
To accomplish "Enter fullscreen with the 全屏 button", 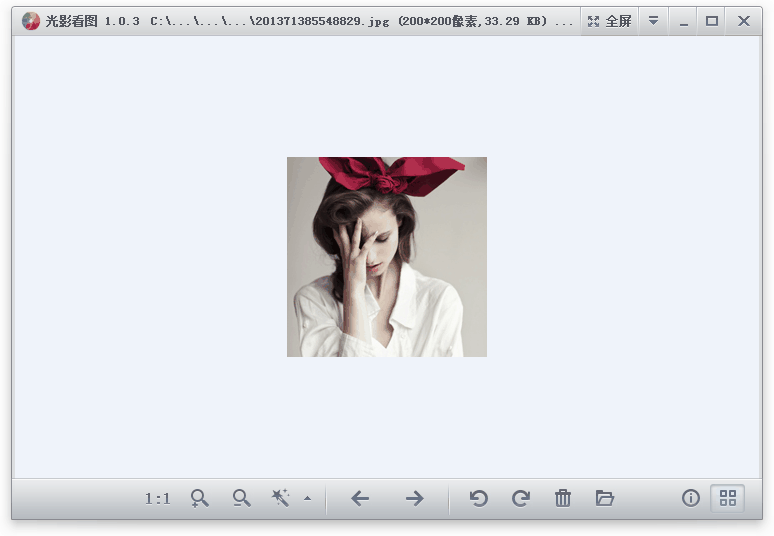I will [x=609, y=21].
